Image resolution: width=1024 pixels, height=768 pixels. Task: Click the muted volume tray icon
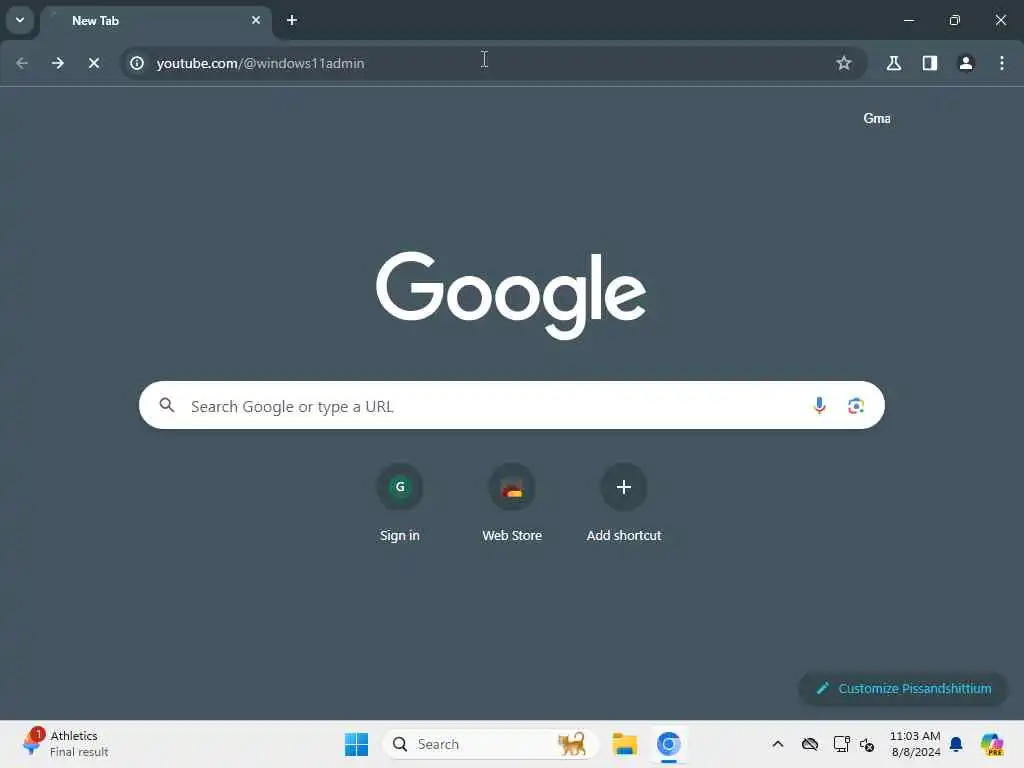(x=867, y=744)
